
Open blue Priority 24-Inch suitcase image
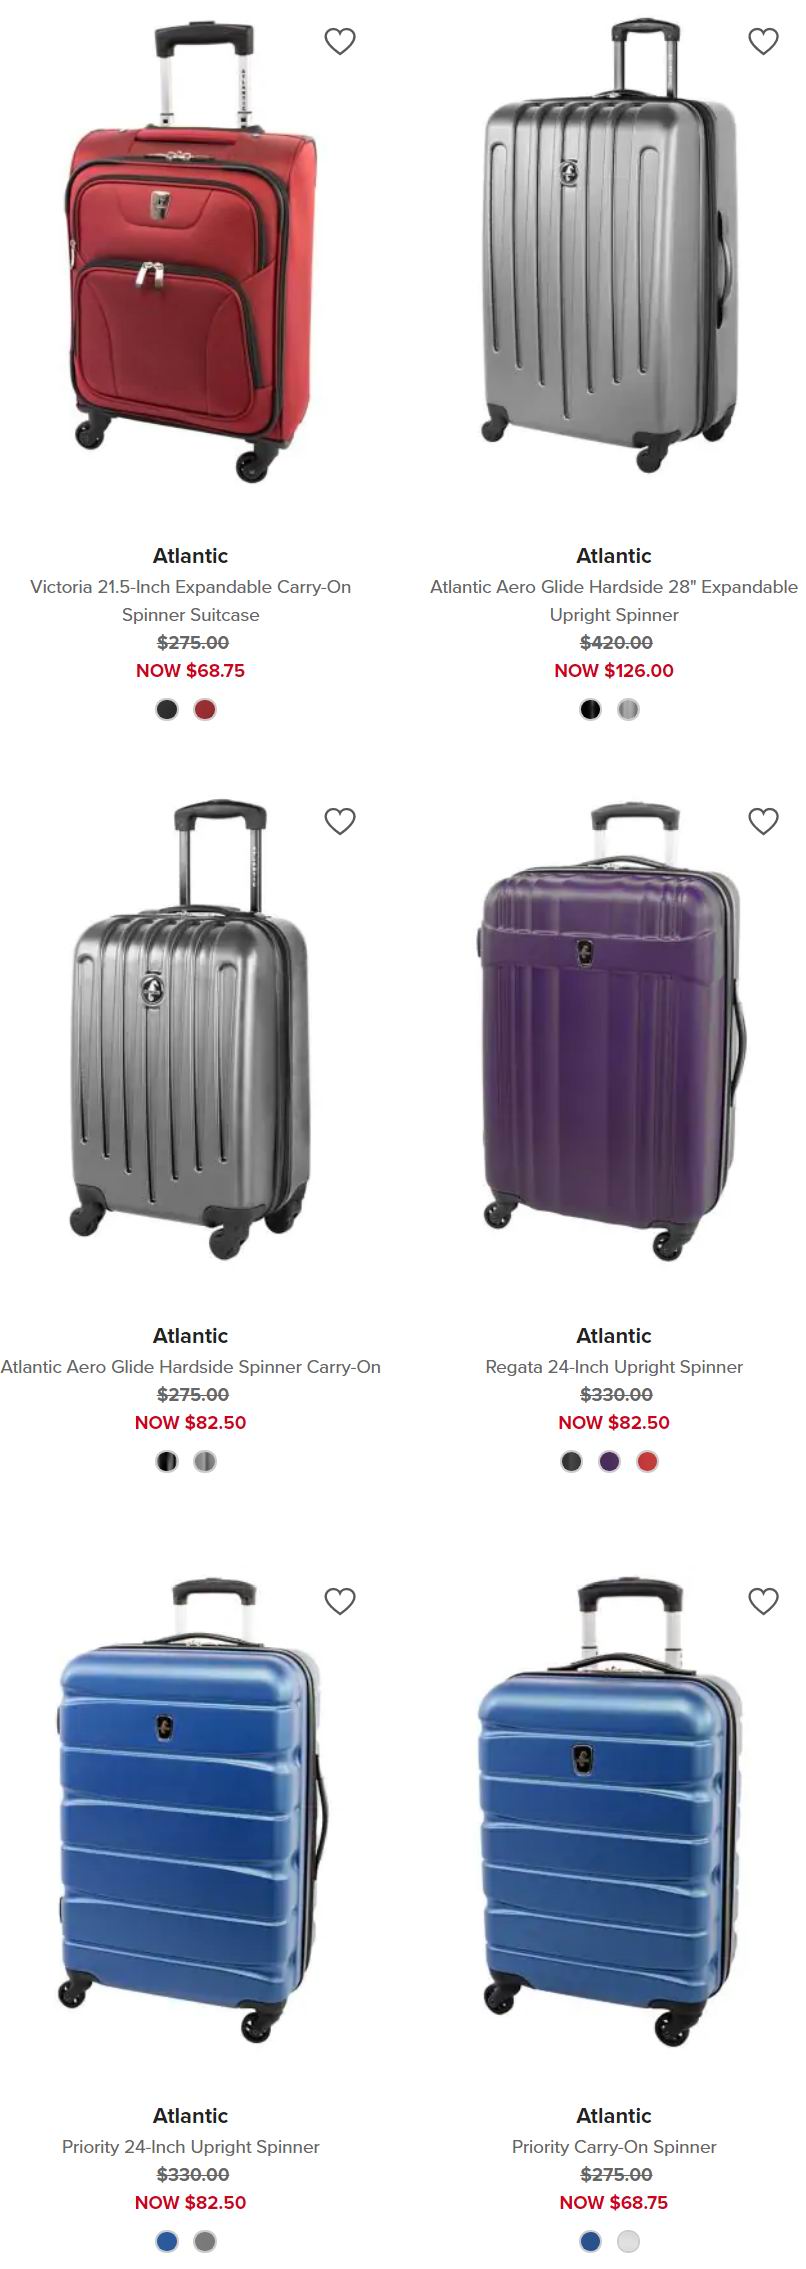pyautogui.click(x=191, y=1811)
